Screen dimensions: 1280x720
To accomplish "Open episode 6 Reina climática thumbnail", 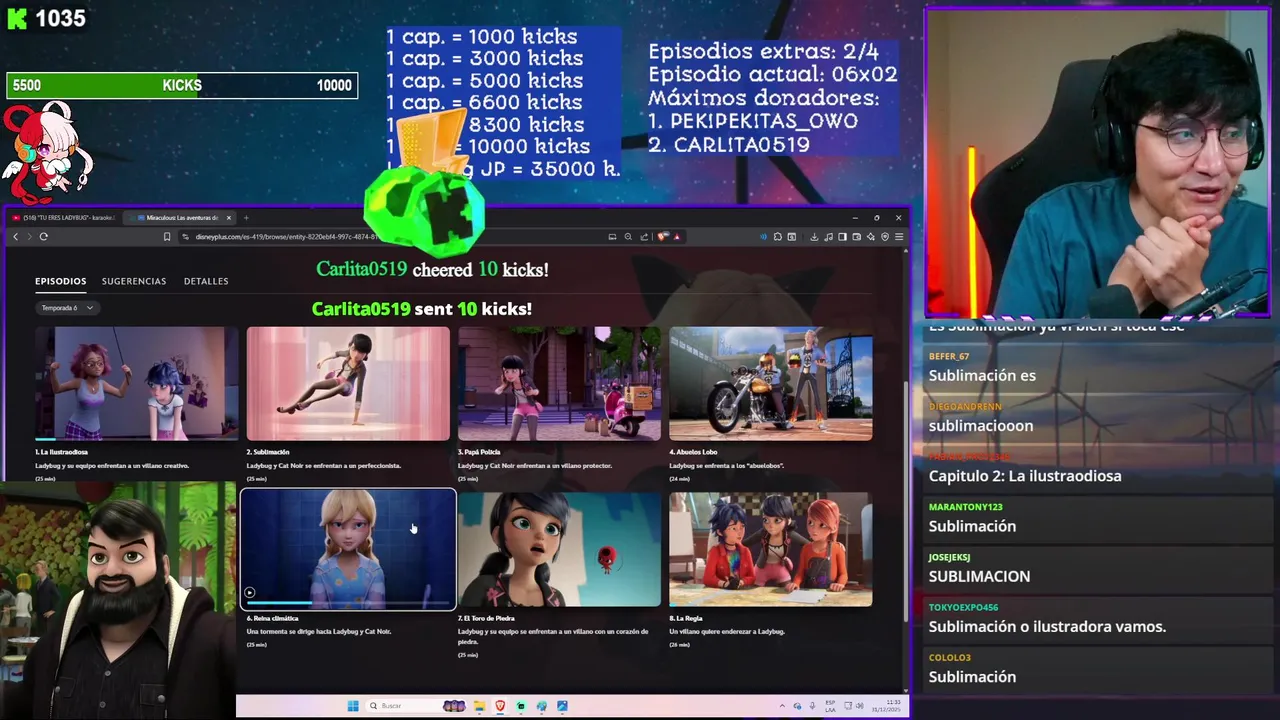I will (348, 549).
